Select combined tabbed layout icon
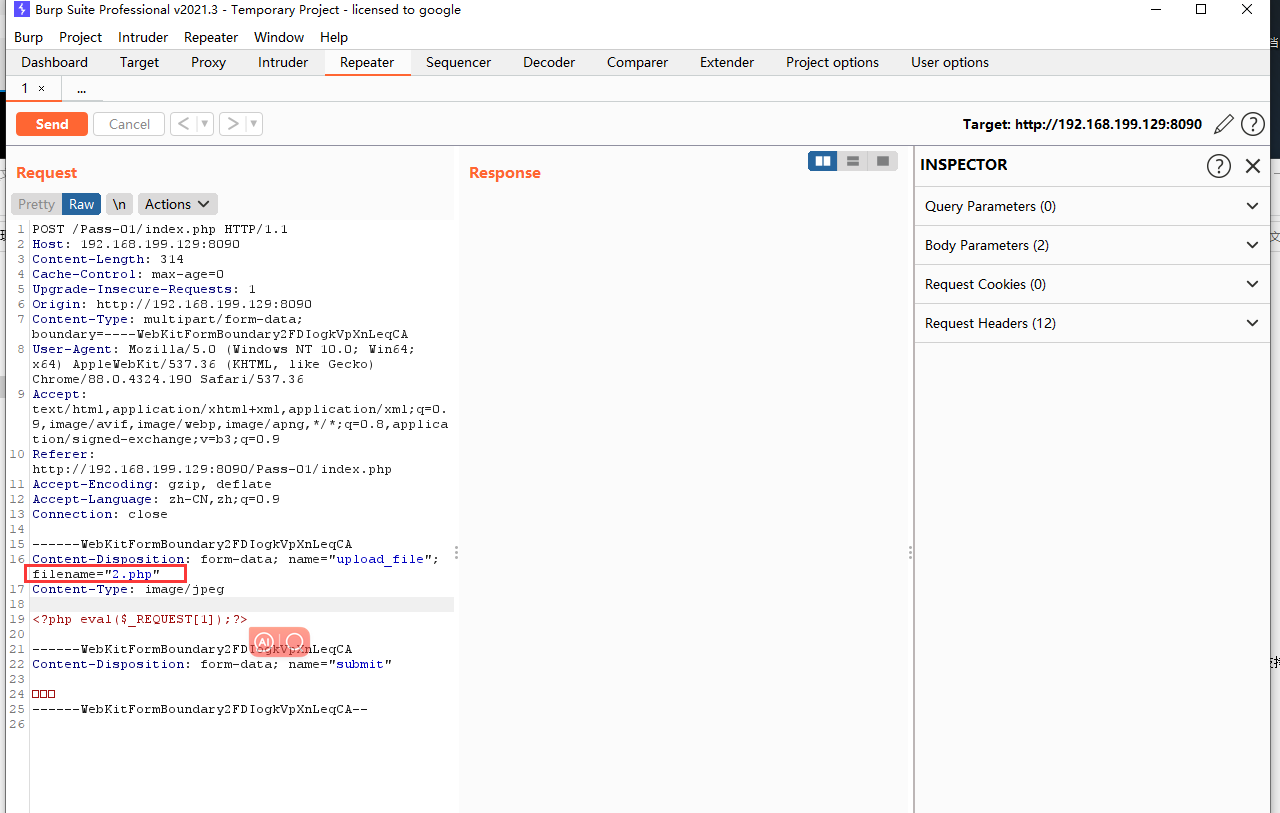This screenshot has height=813, width=1280. coord(883,161)
